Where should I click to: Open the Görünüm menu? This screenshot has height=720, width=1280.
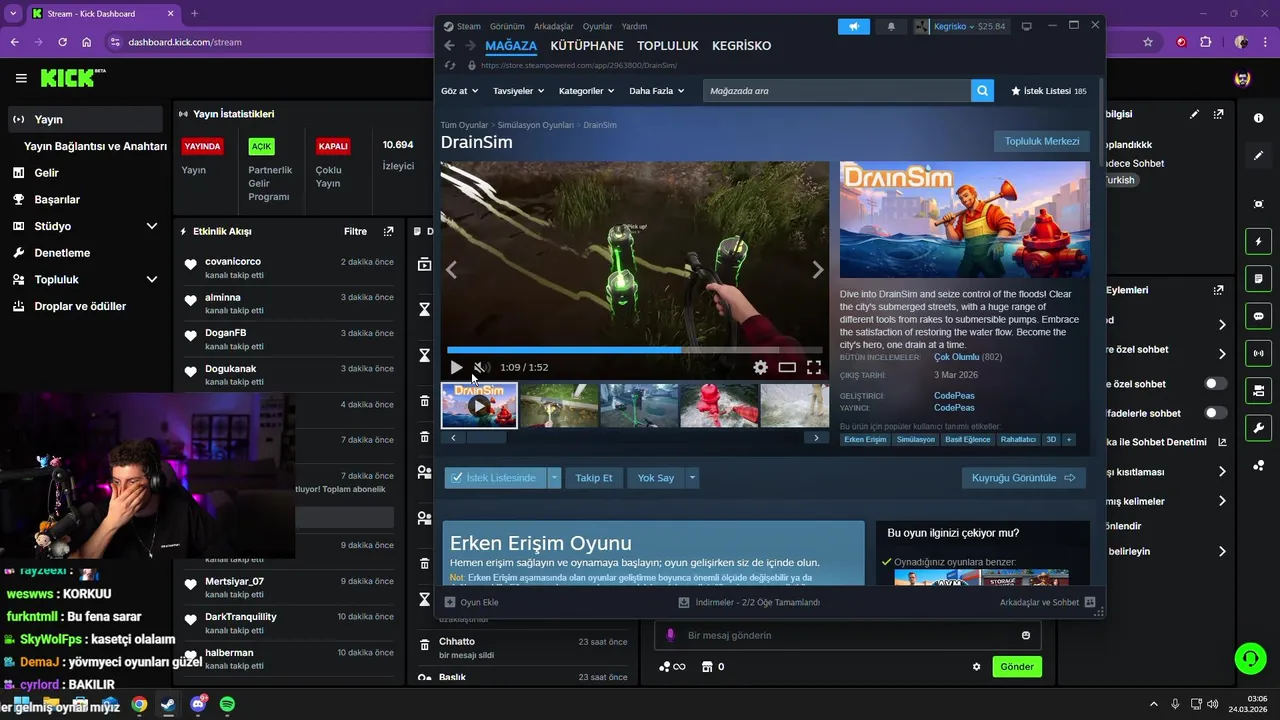click(x=507, y=27)
